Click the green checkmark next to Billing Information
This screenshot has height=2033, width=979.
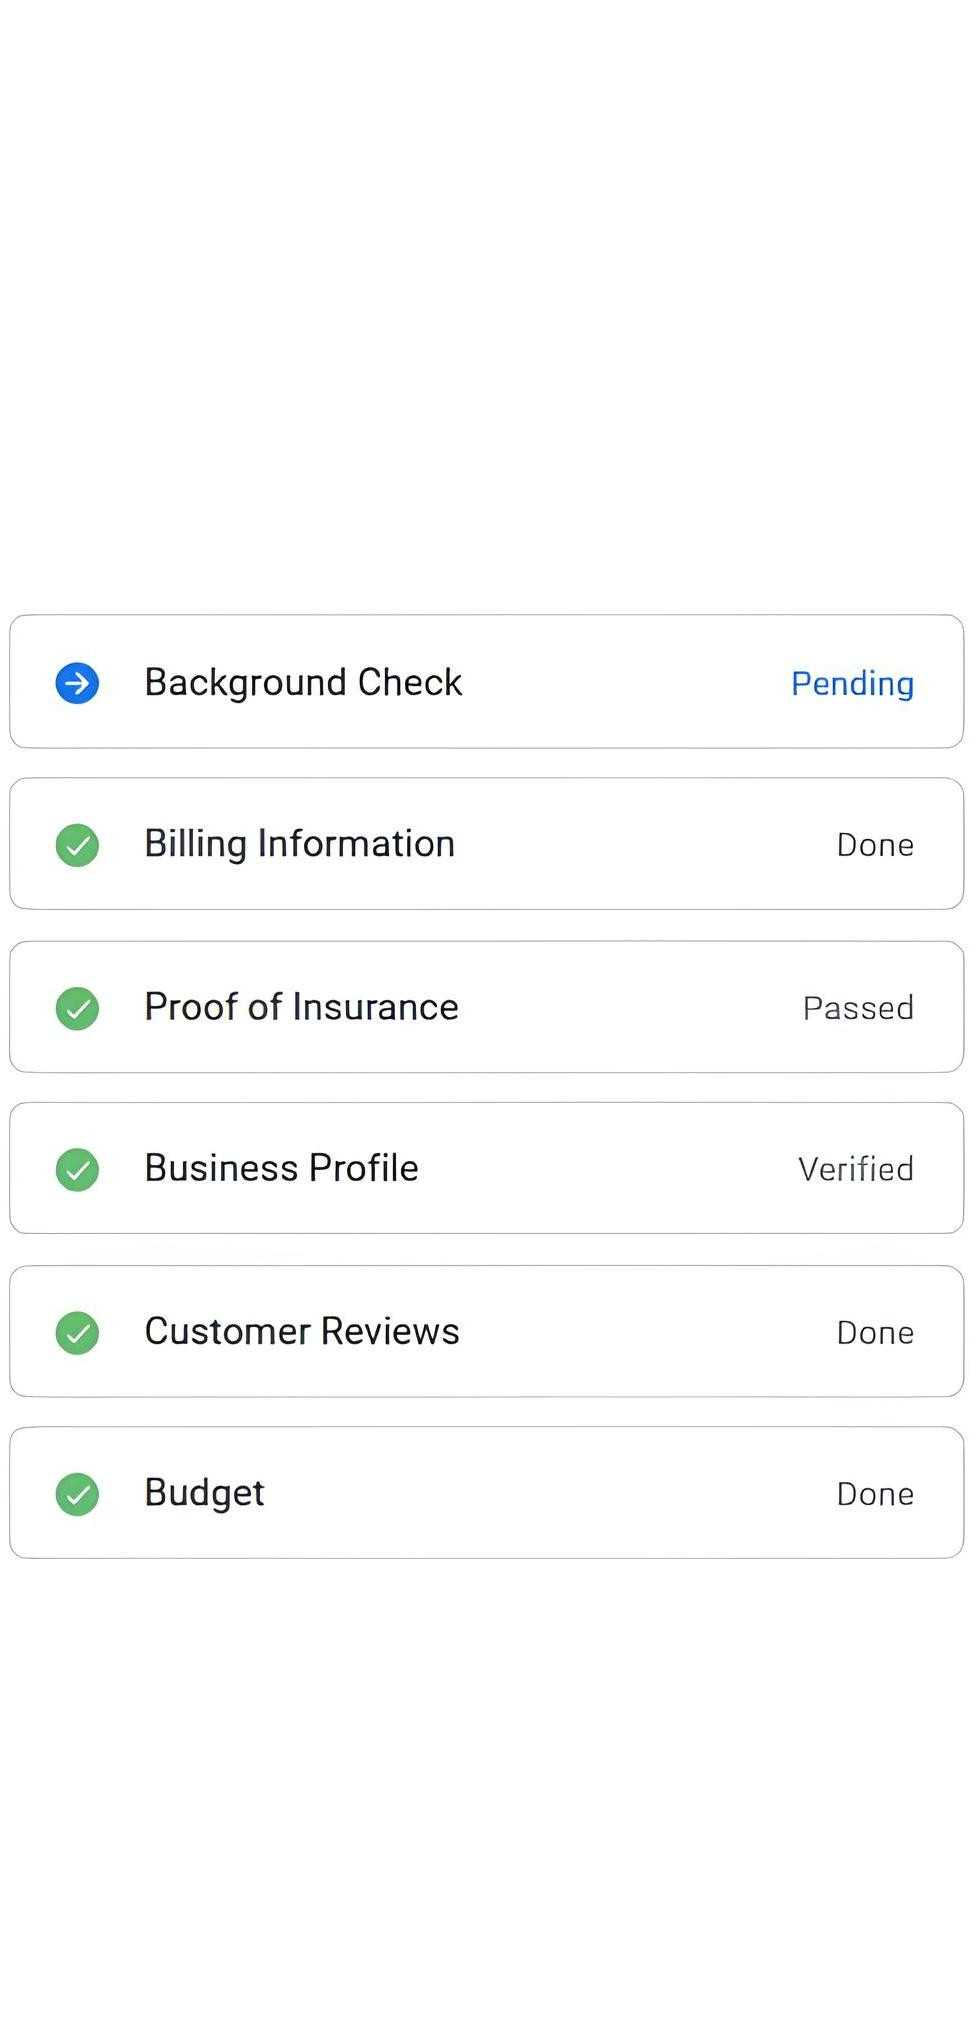tap(77, 845)
